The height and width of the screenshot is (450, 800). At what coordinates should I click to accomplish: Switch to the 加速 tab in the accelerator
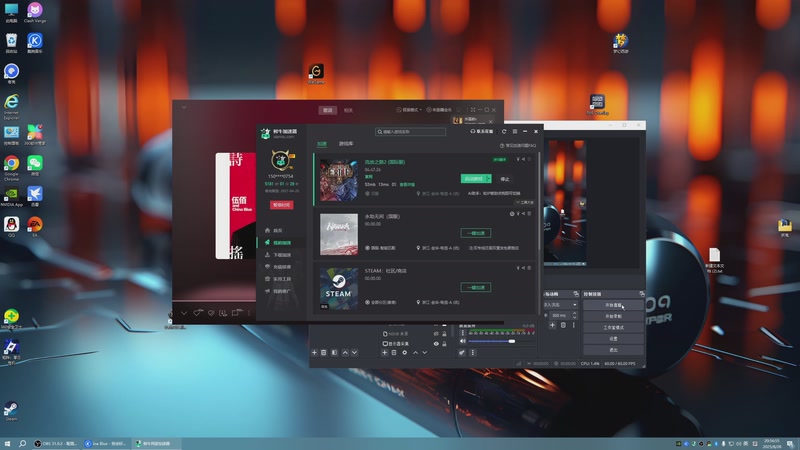tap(322, 144)
